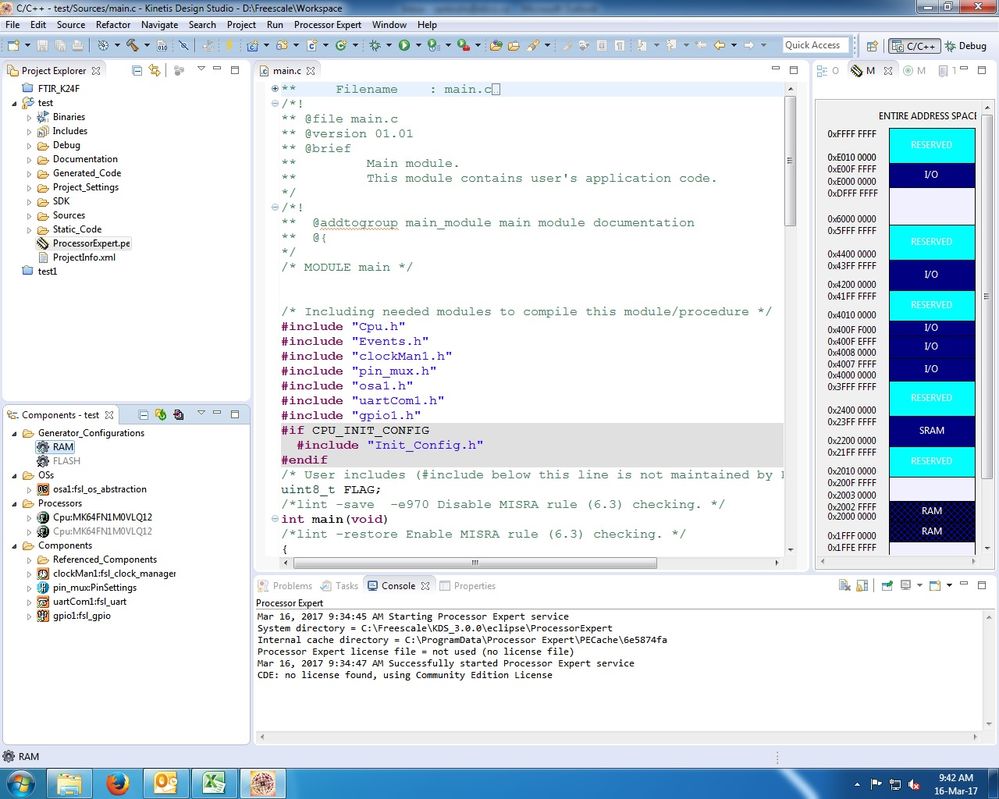Image resolution: width=999 pixels, height=799 pixels.
Task: Expand the Sources folder in Project Explorer
Action: coord(29,215)
